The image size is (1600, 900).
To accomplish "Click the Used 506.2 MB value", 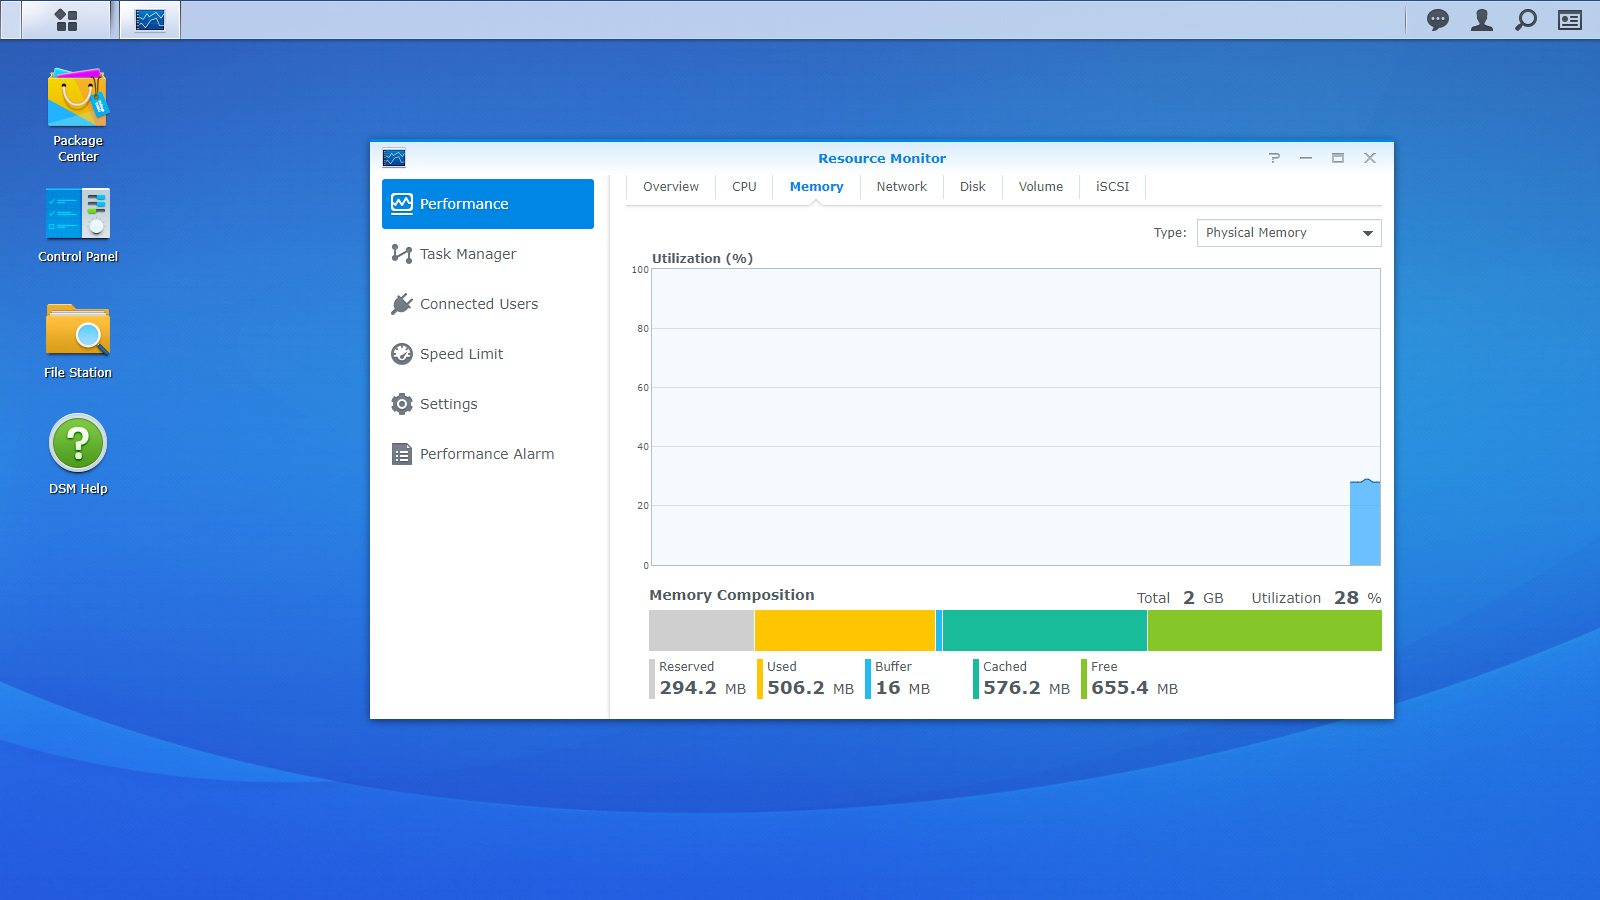I will coord(811,688).
